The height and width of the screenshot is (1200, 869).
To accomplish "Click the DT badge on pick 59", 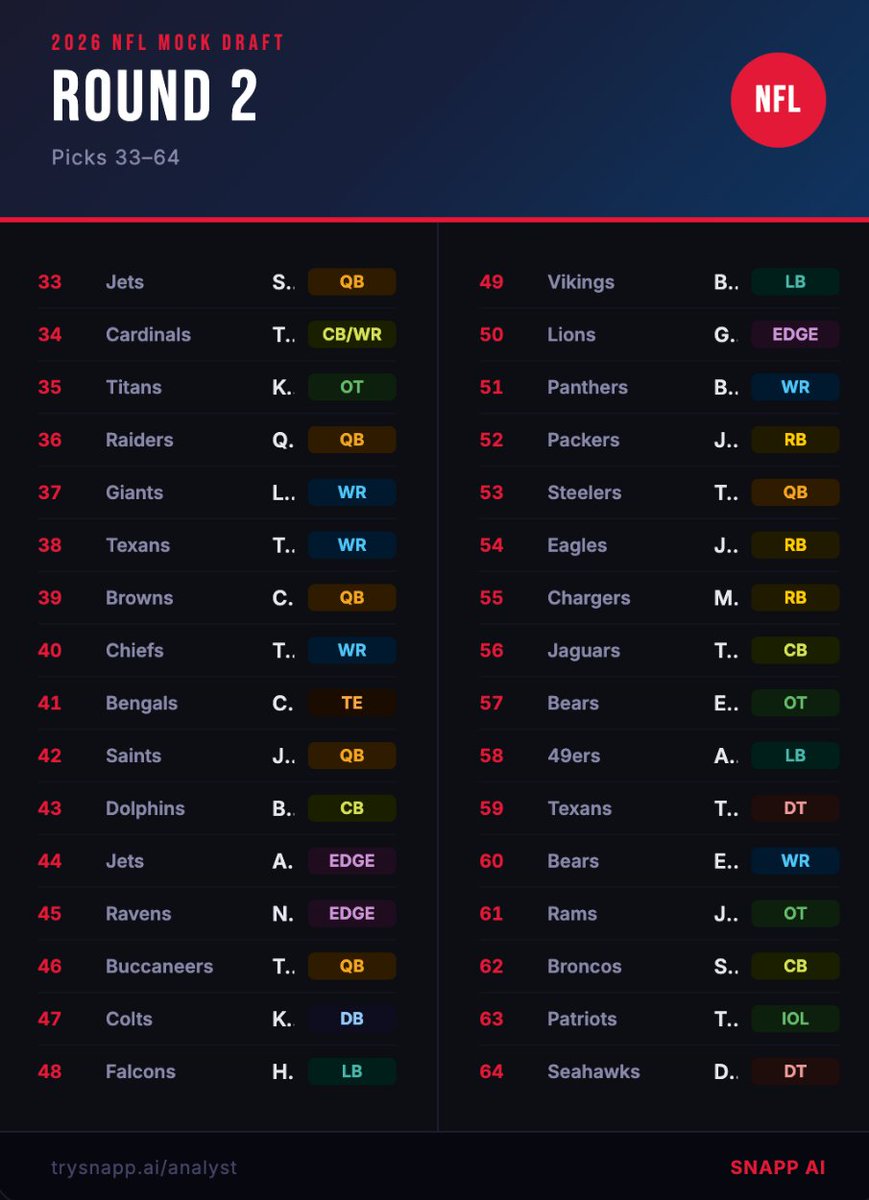I will 795,808.
